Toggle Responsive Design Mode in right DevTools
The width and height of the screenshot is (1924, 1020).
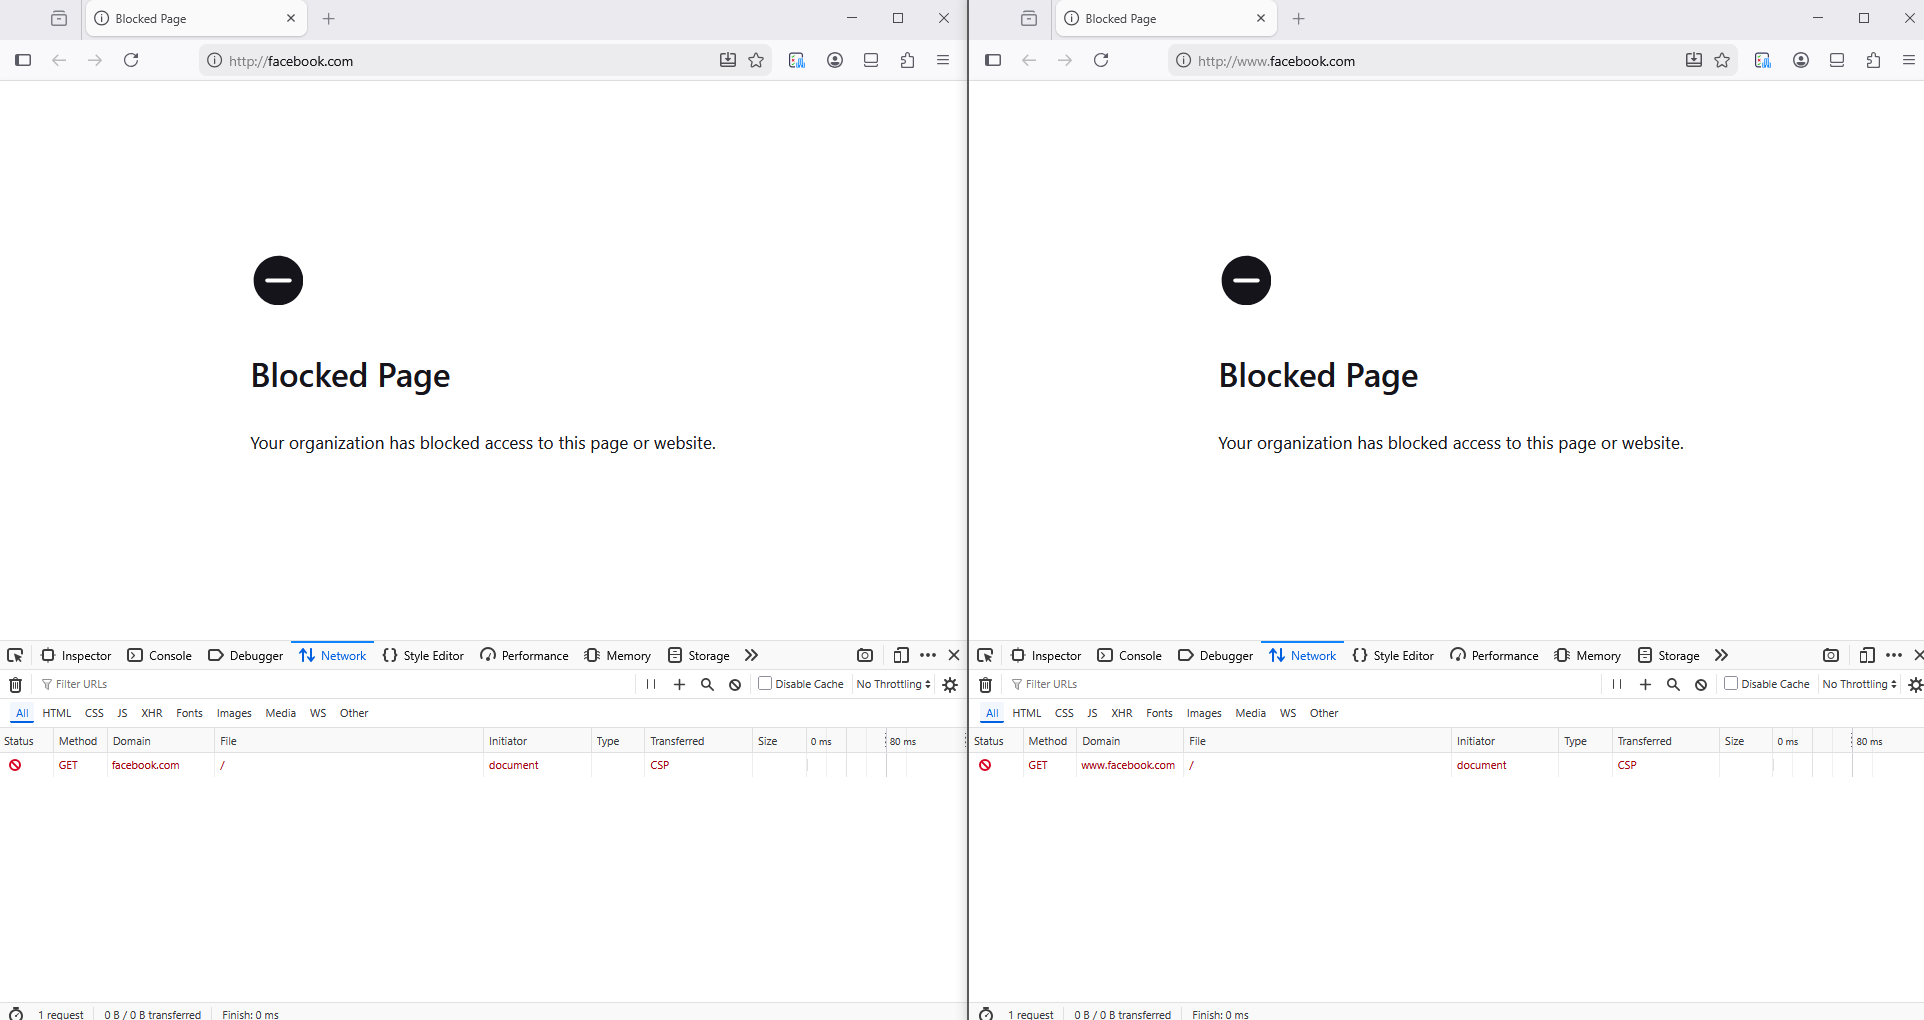[x=1867, y=655]
